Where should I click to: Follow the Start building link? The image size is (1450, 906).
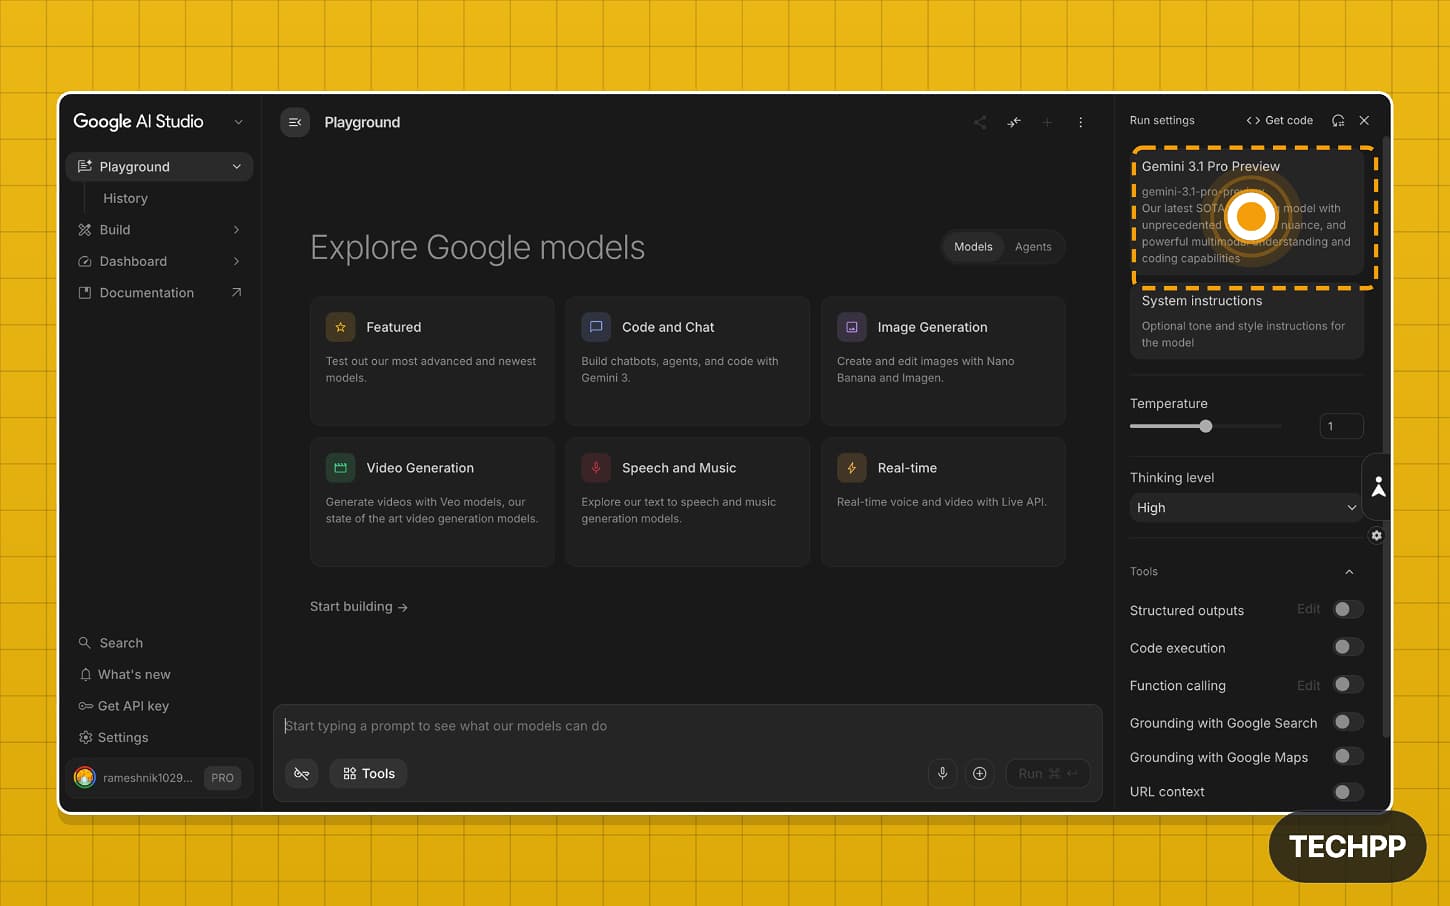click(359, 606)
